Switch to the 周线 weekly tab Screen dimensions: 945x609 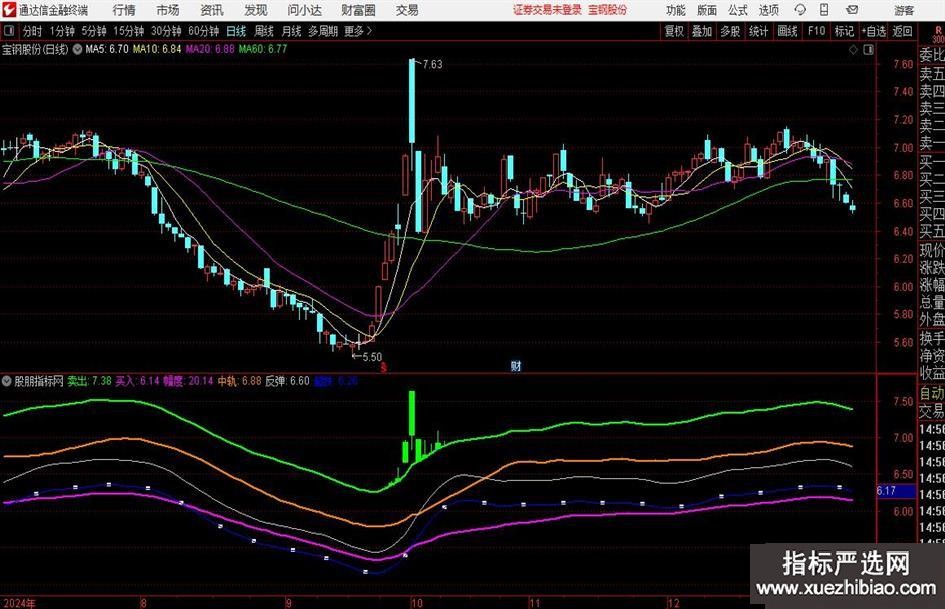pos(263,31)
